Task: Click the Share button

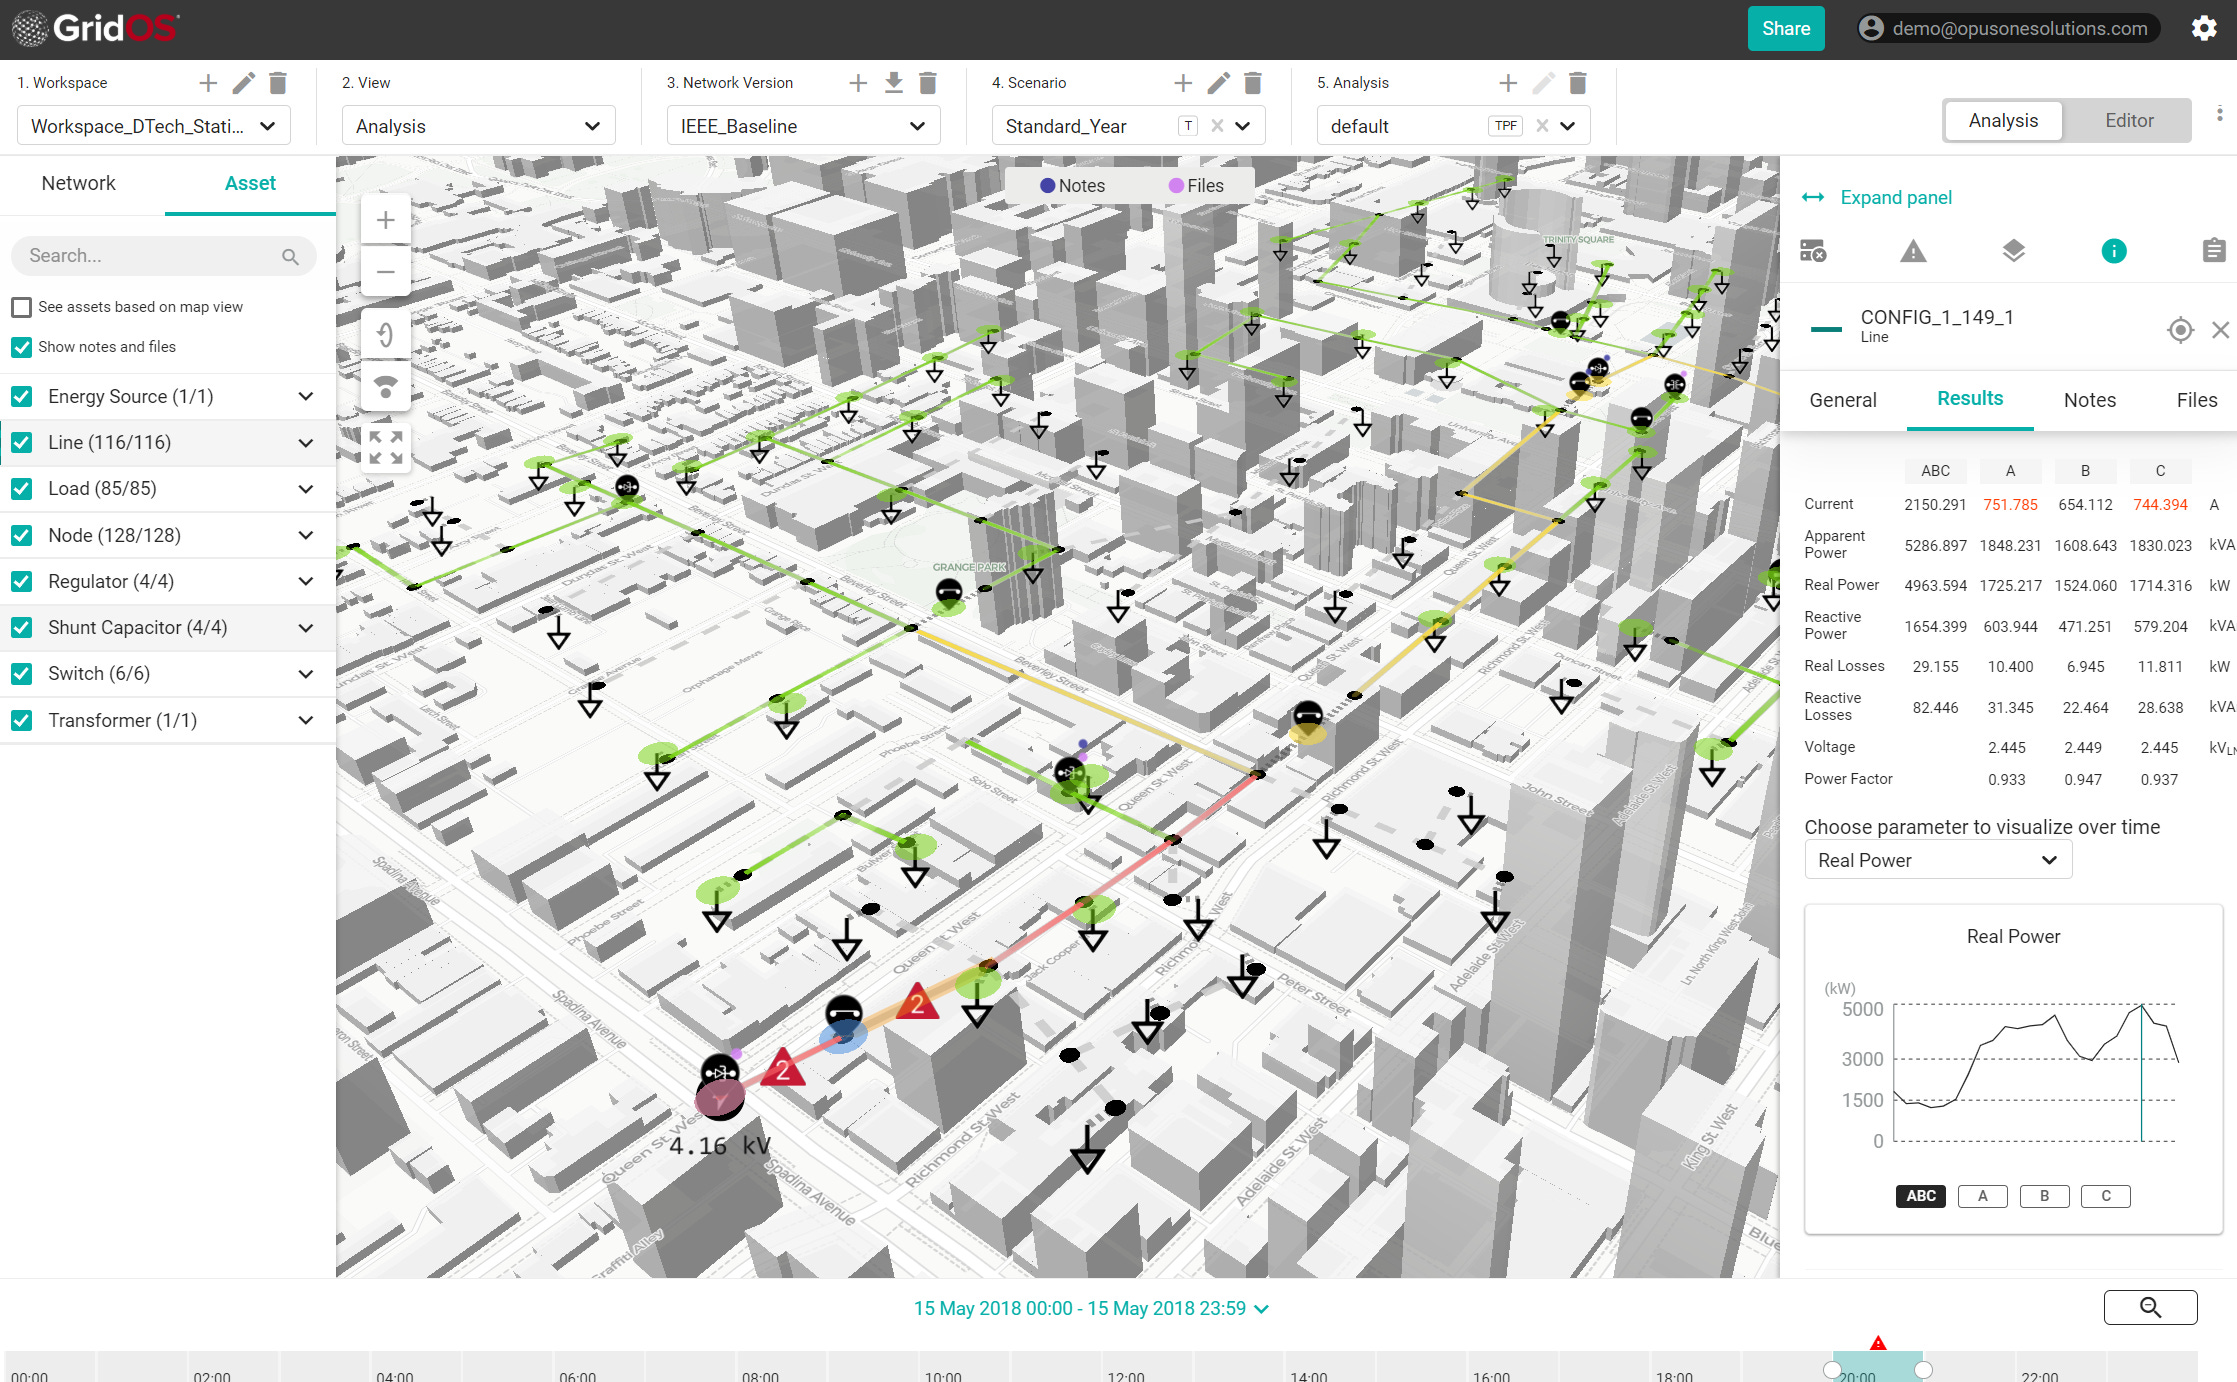Action: pos(1785,28)
